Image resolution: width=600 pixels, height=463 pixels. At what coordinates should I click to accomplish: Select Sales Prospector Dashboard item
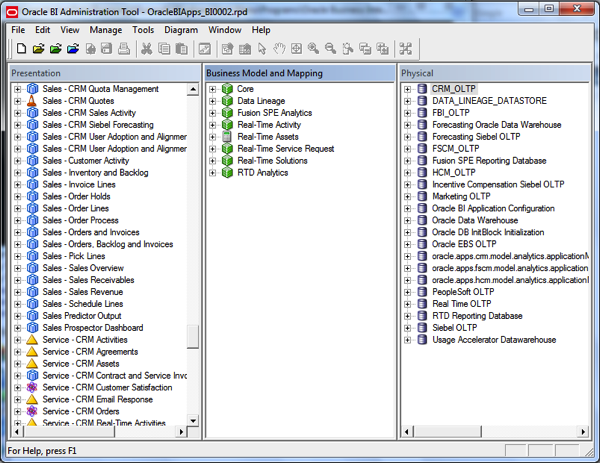[93, 328]
